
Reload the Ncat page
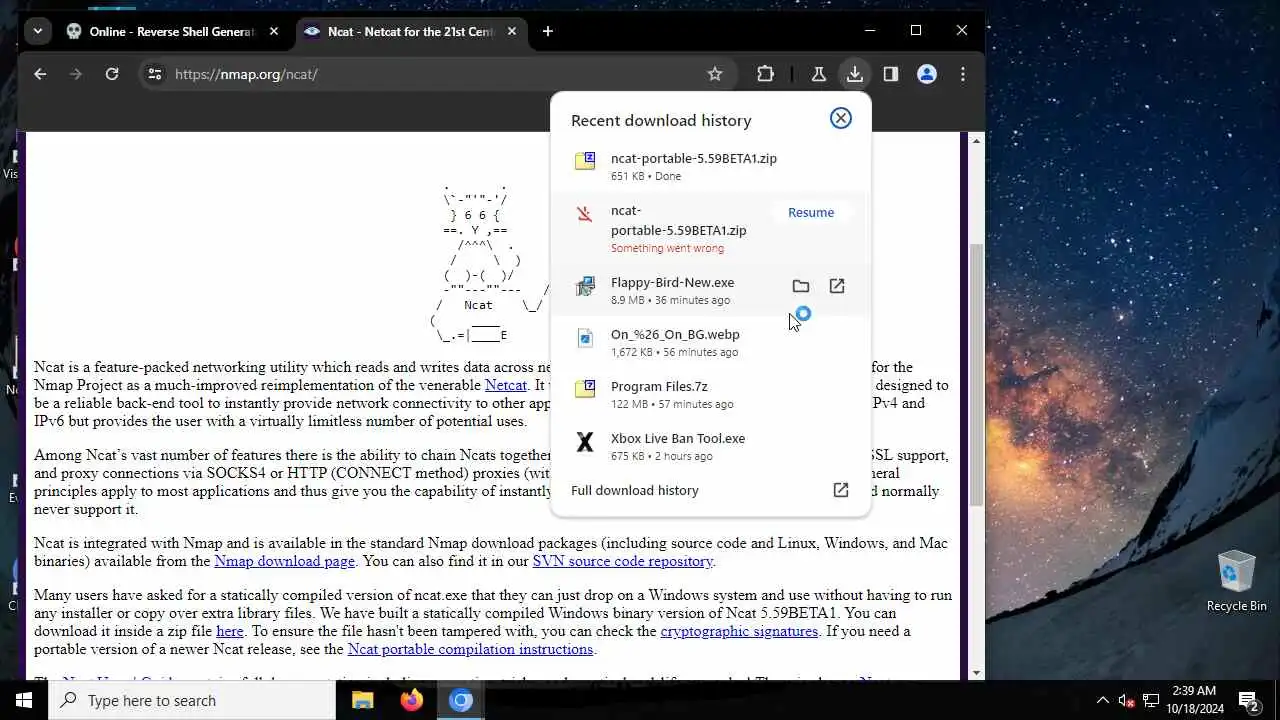click(112, 74)
